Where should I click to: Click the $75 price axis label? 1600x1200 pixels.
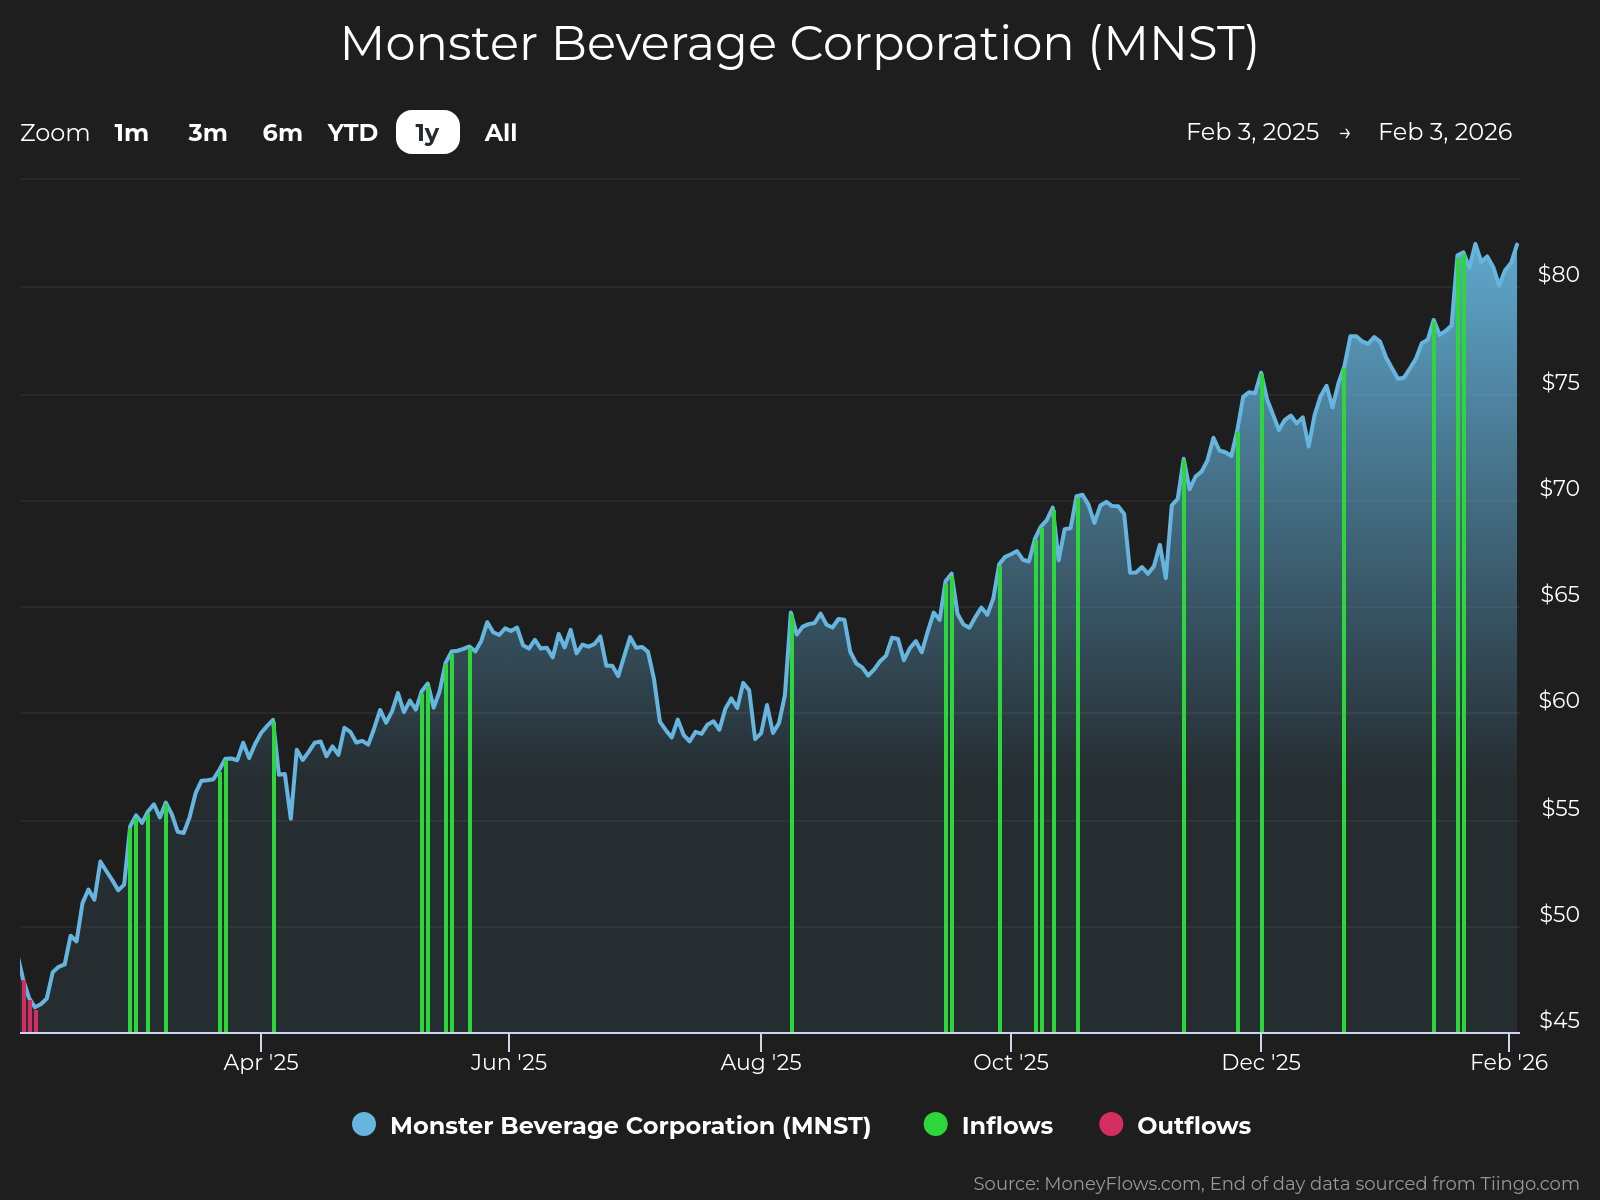1560,382
